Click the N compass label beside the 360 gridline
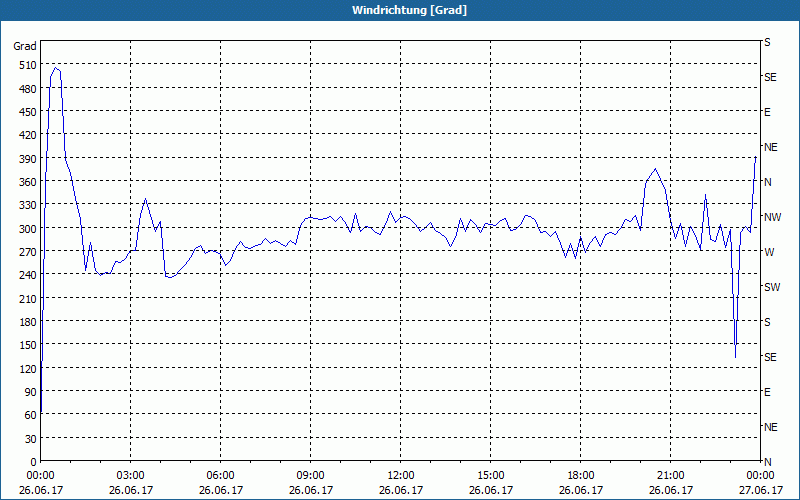The image size is (800, 500). pyautogui.click(x=768, y=182)
